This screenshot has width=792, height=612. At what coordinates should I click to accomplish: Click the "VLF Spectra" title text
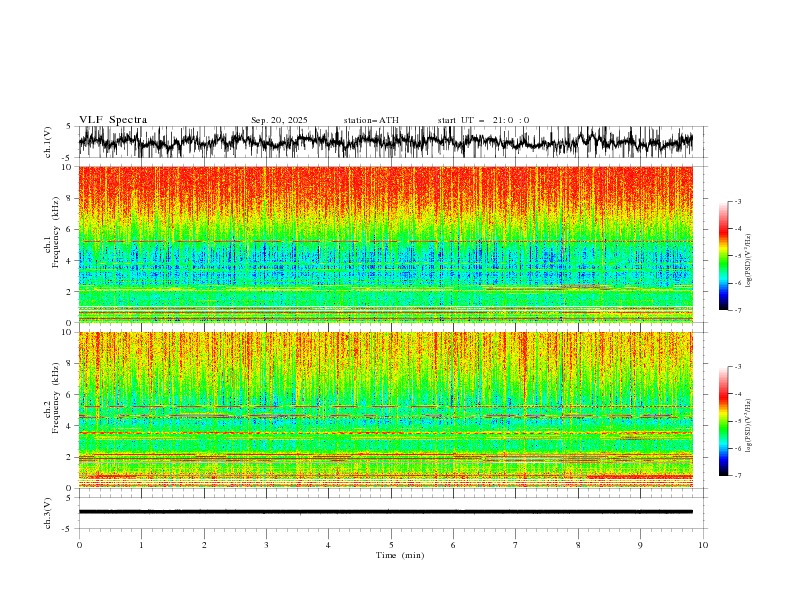pyautogui.click(x=113, y=120)
